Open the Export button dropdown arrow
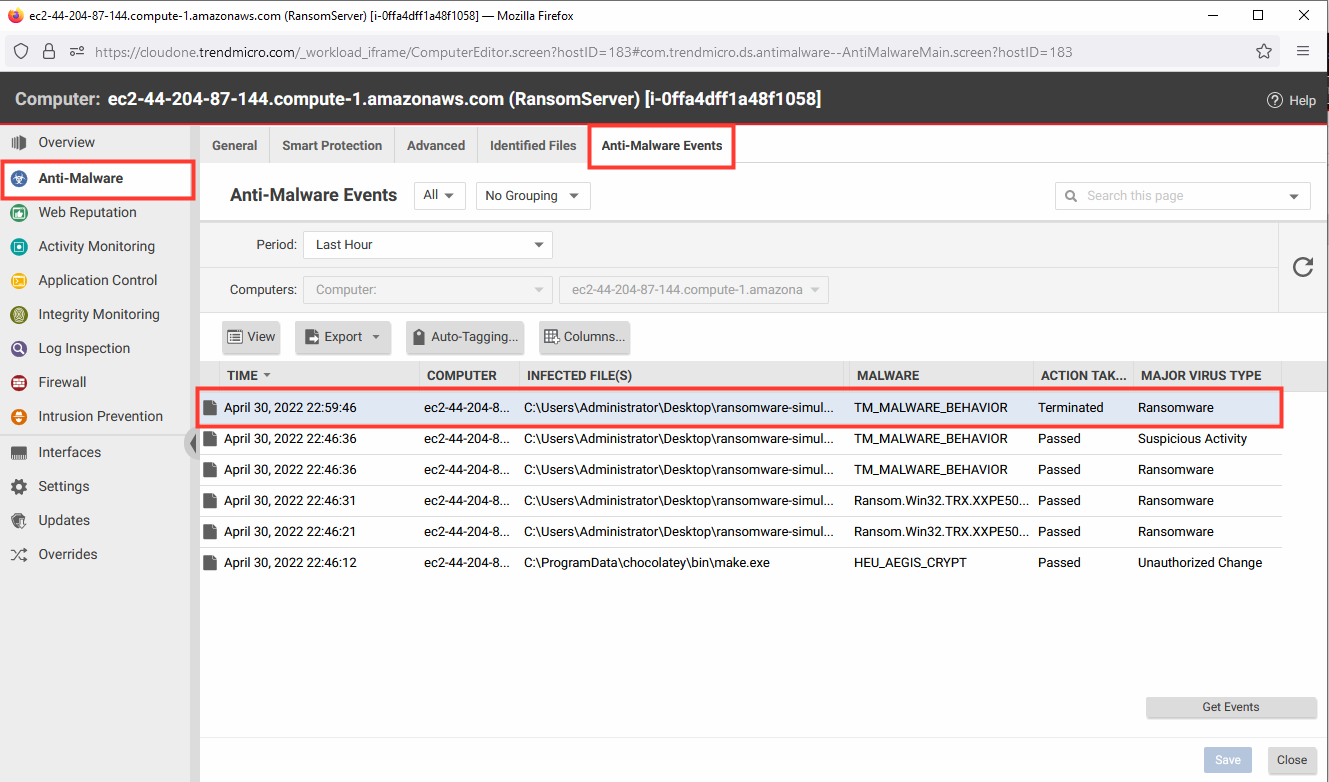Image resolution: width=1329 pixels, height=782 pixels. (376, 338)
